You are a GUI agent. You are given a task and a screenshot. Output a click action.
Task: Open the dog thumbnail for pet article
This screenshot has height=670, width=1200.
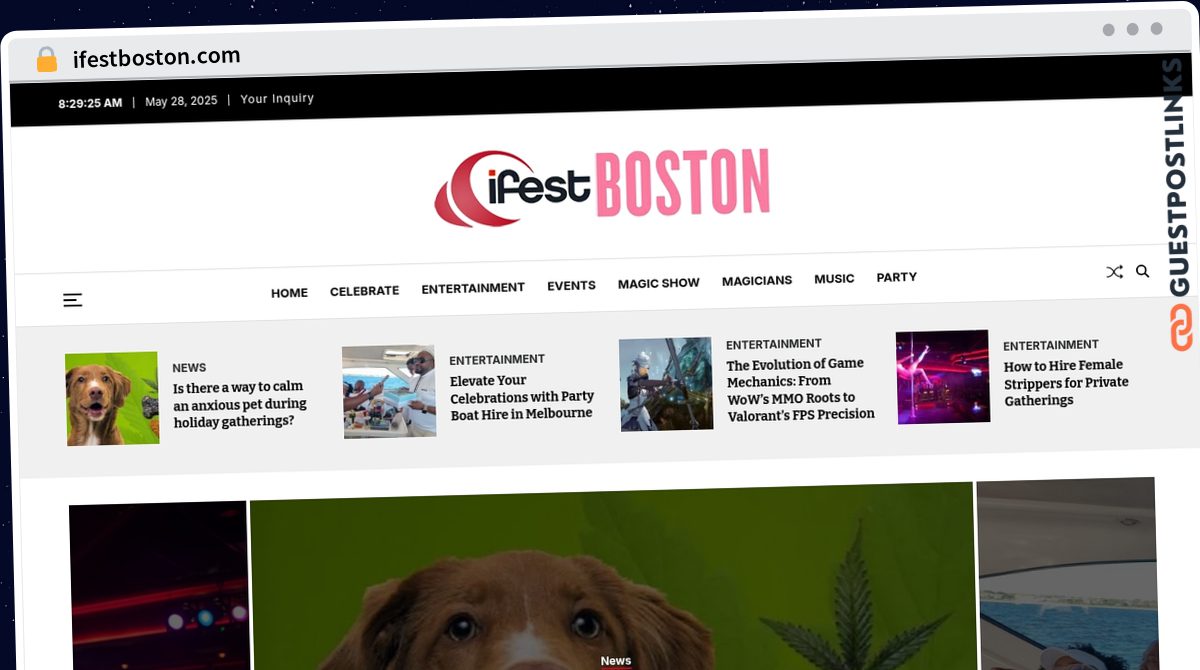click(x=112, y=398)
